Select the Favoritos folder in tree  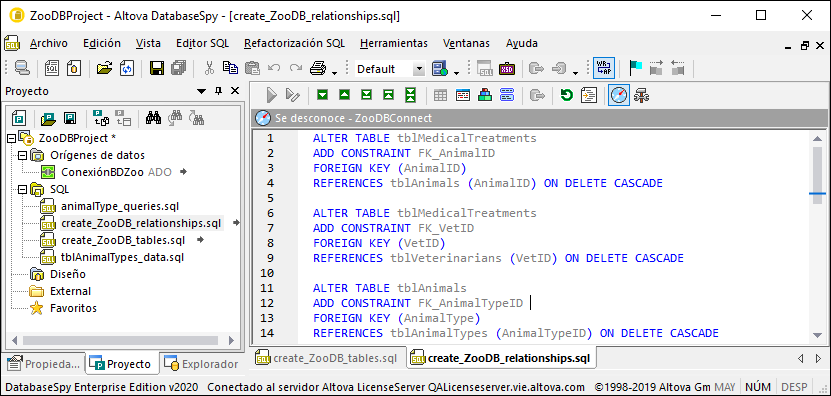pyautogui.click(x=74, y=308)
